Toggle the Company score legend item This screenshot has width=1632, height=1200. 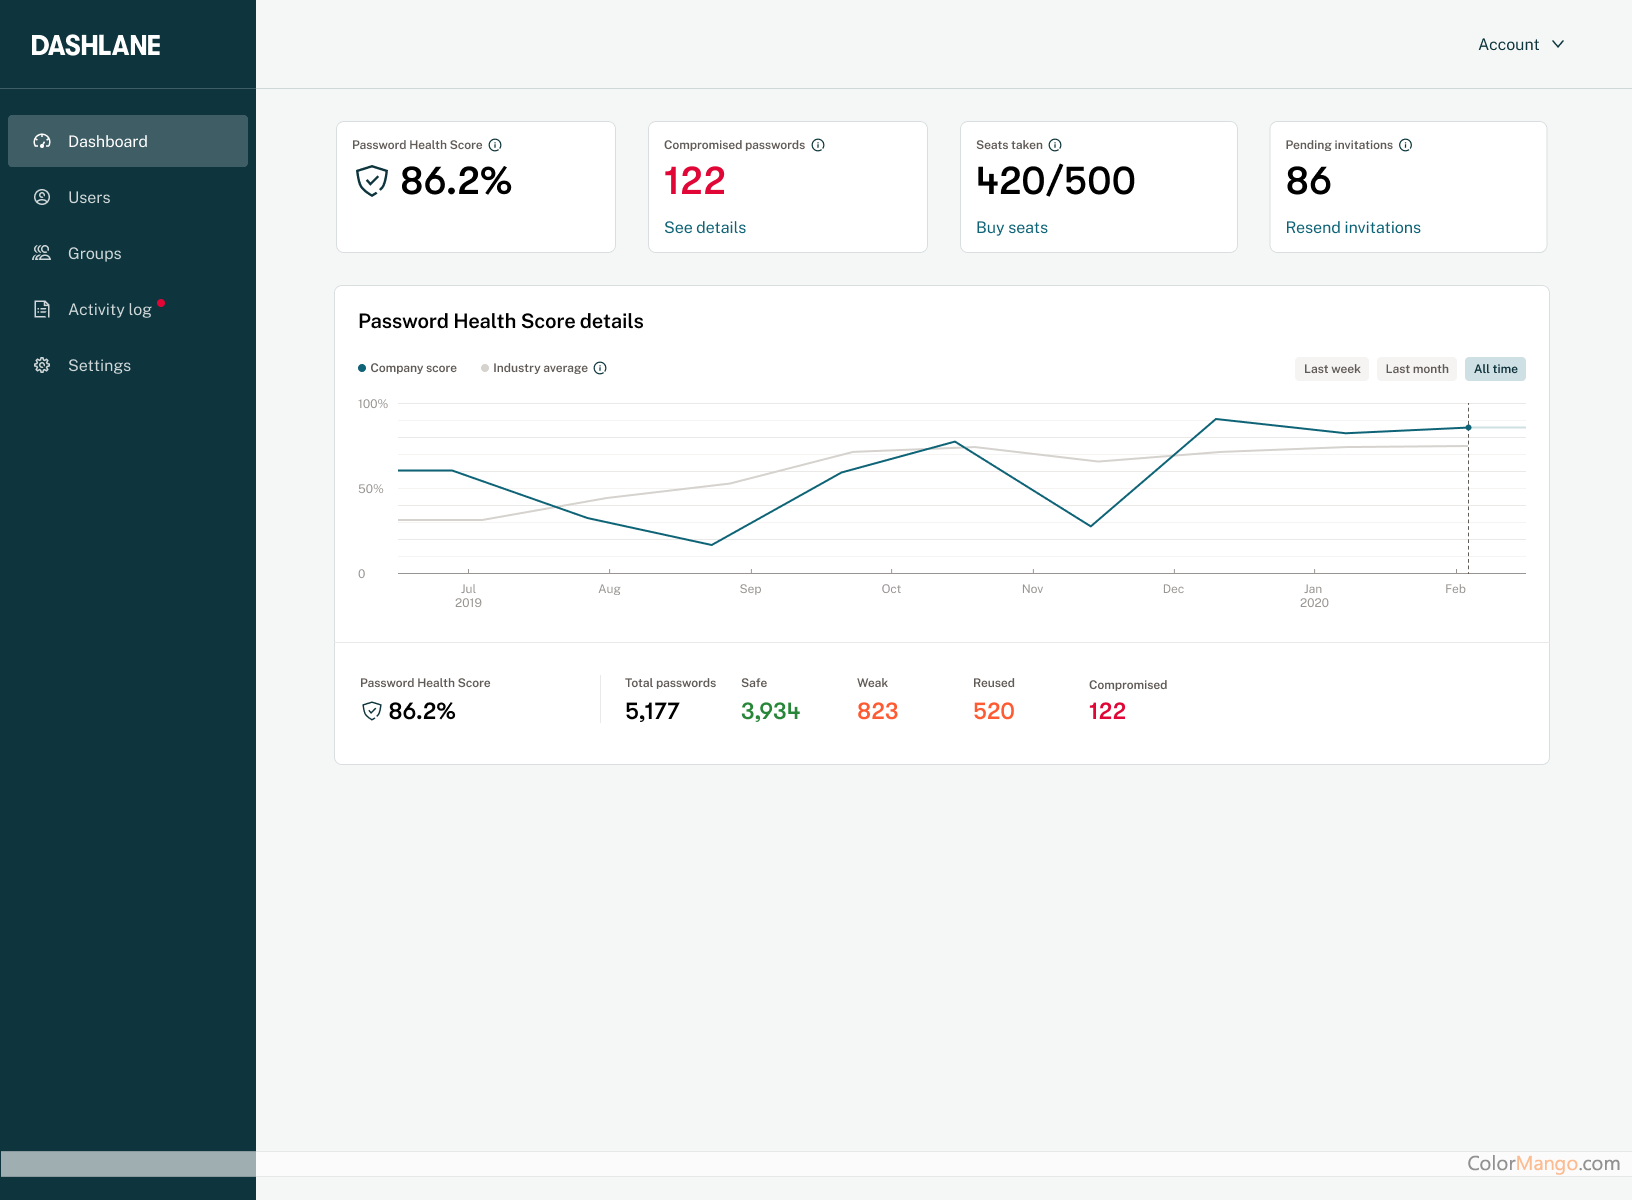(408, 368)
